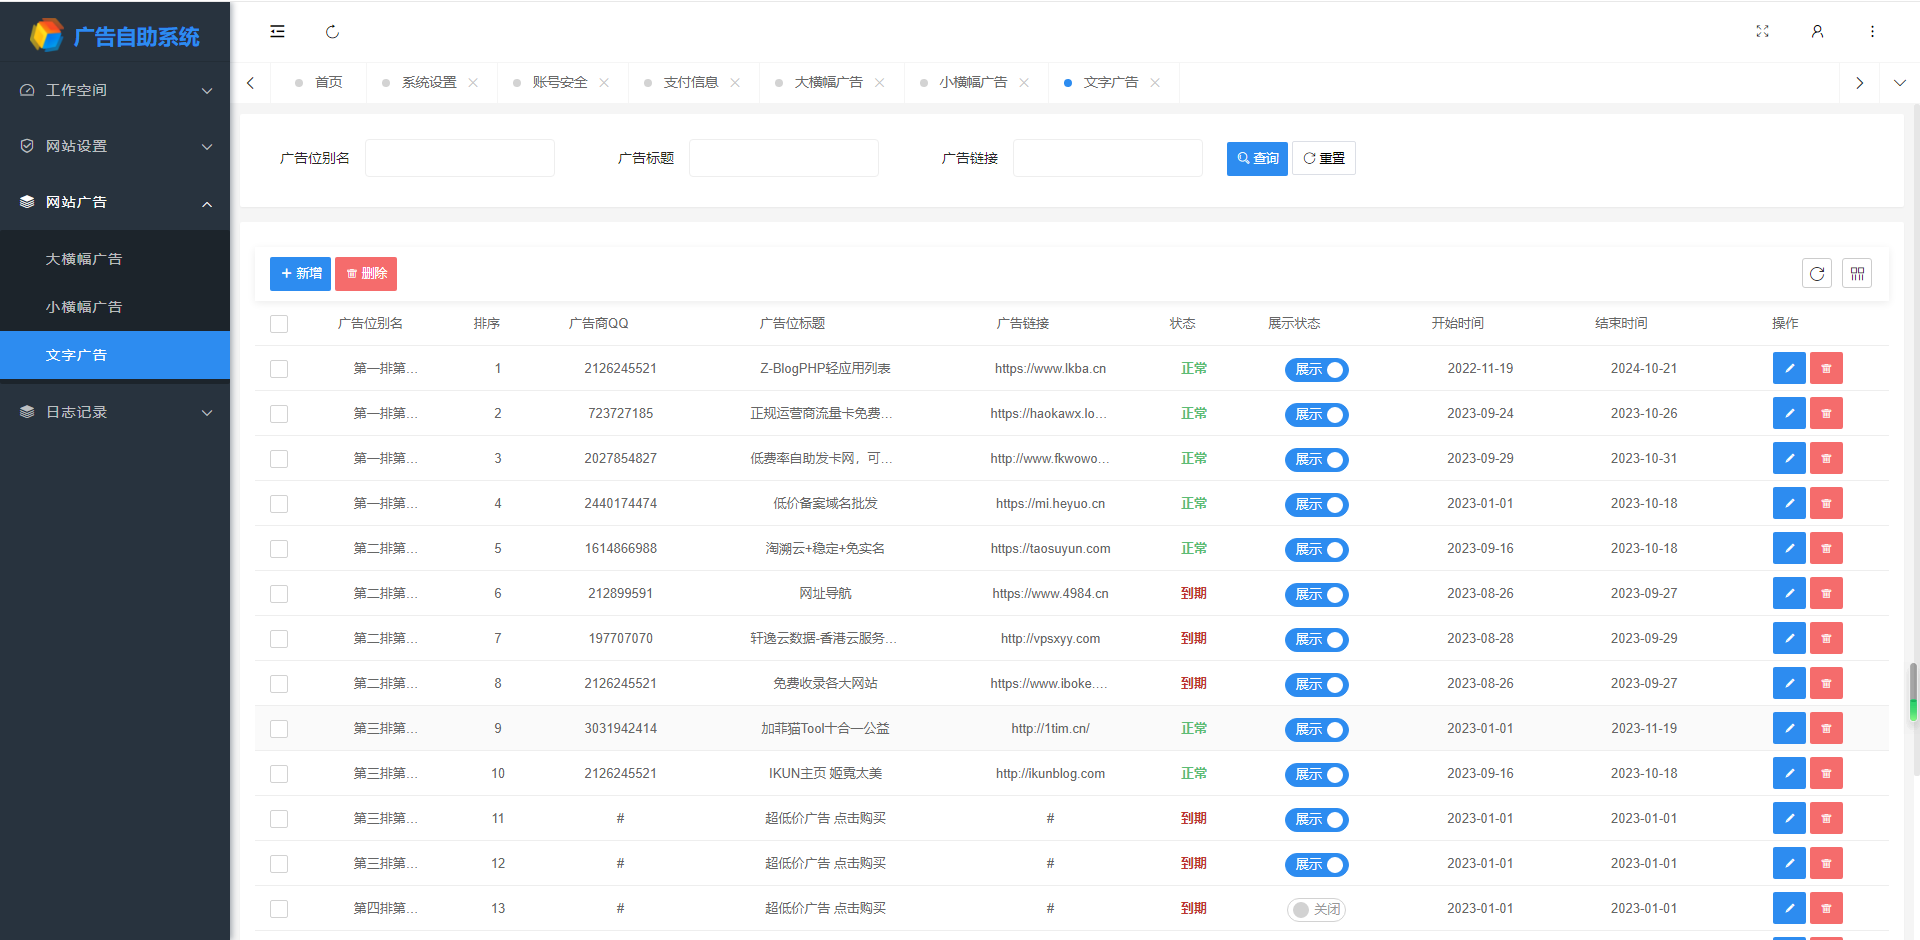Open the tab options dropdown chevron
Image resolution: width=1920 pixels, height=940 pixels.
point(1899,83)
